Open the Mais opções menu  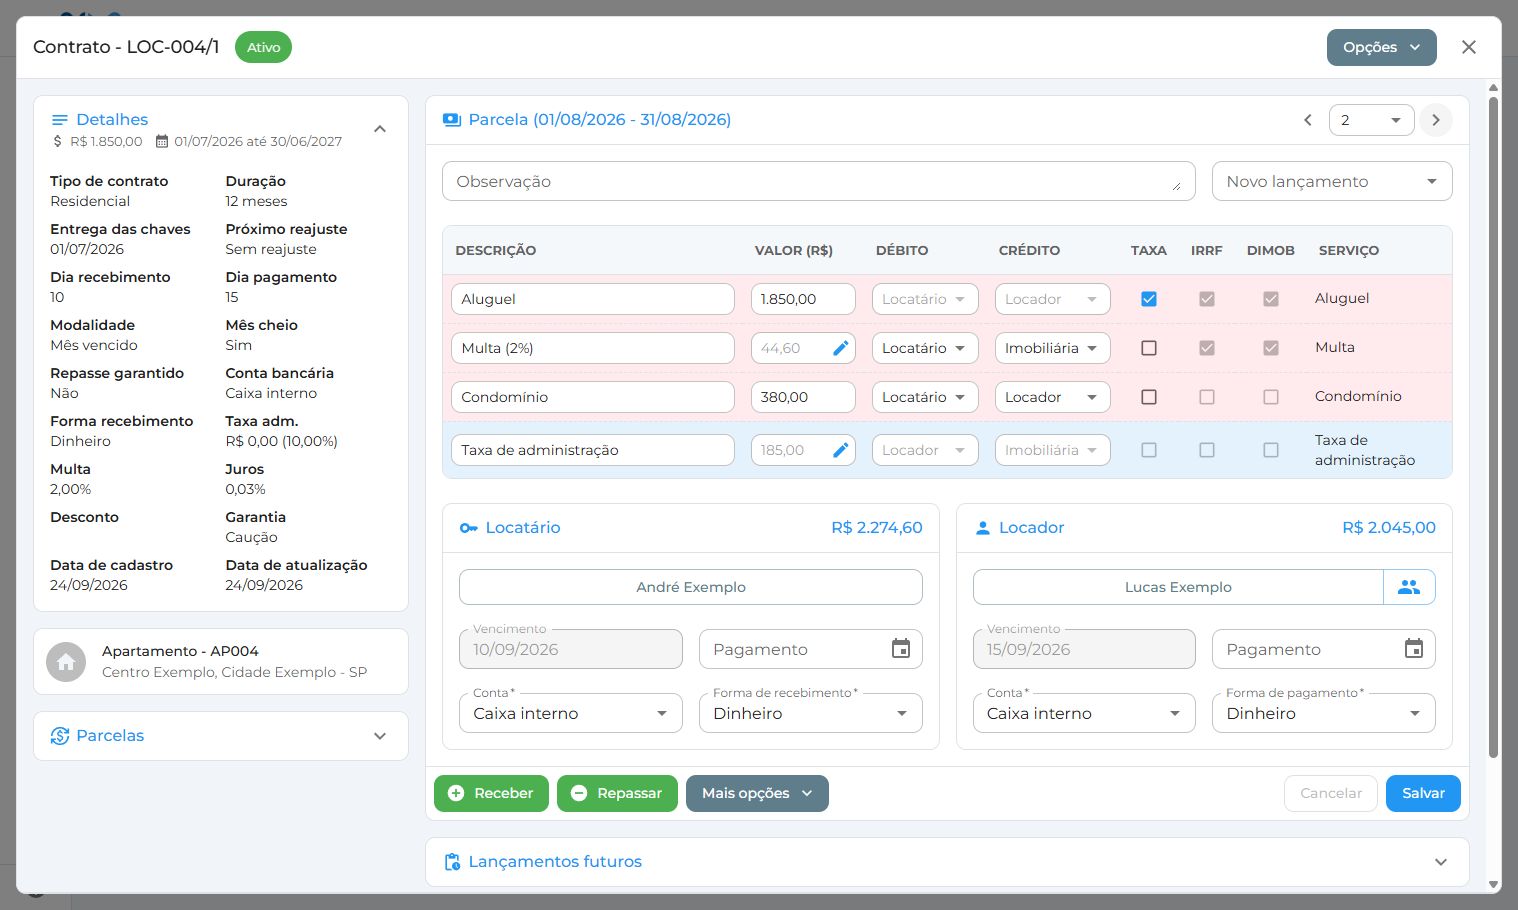coord(757,793)
